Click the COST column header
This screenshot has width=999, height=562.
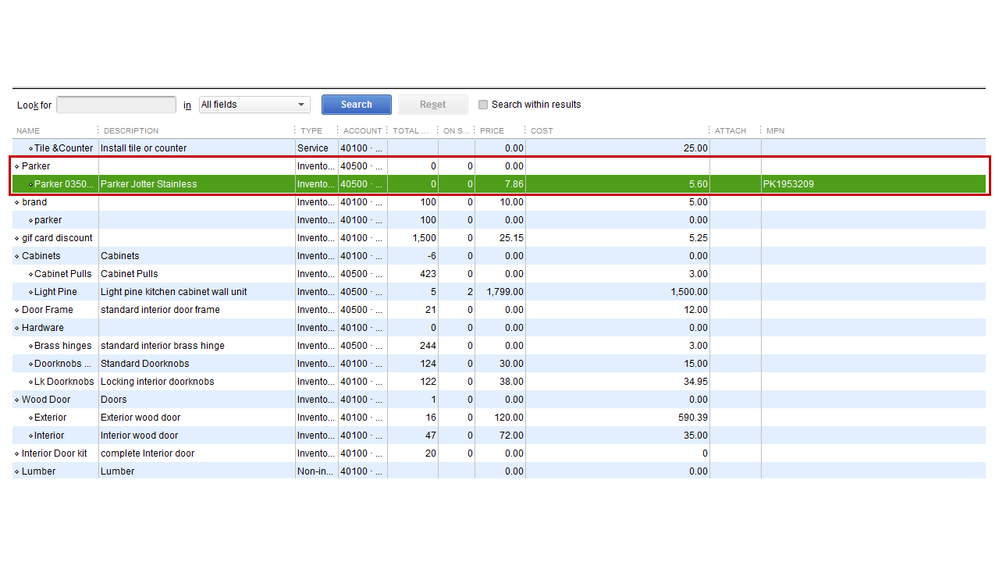click(x=542, y=131)
